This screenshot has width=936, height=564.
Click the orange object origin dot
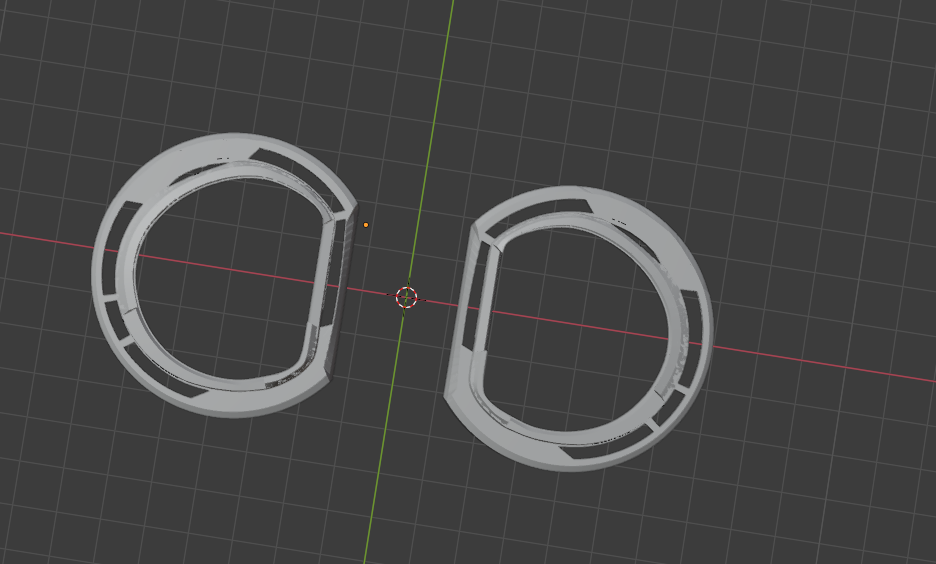pyautogui.click(x=366, y=225)
